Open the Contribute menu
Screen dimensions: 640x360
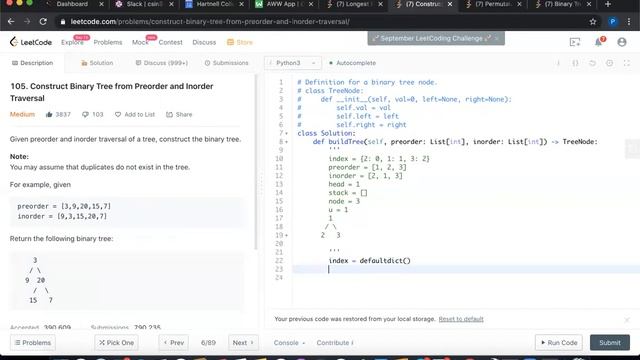coord(335,342)
